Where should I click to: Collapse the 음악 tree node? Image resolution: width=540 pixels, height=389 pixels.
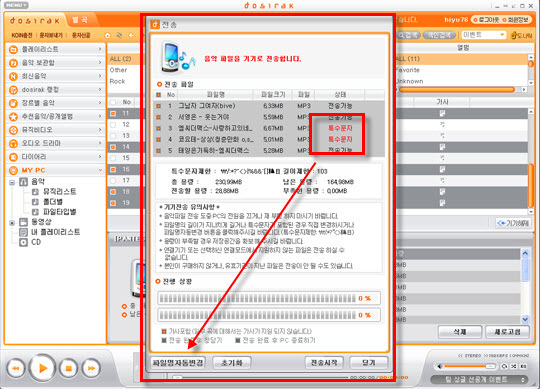[x=12, y=182]
